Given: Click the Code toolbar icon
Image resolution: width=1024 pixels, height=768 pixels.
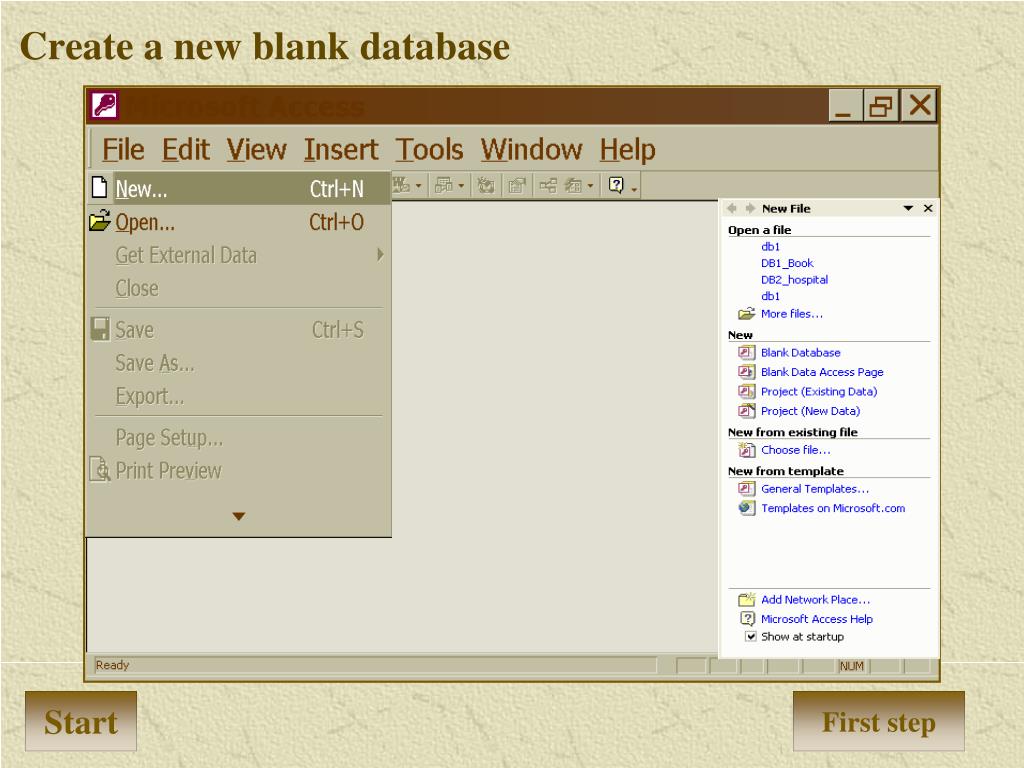Looking at the screenshot, I should pos(485,185).
